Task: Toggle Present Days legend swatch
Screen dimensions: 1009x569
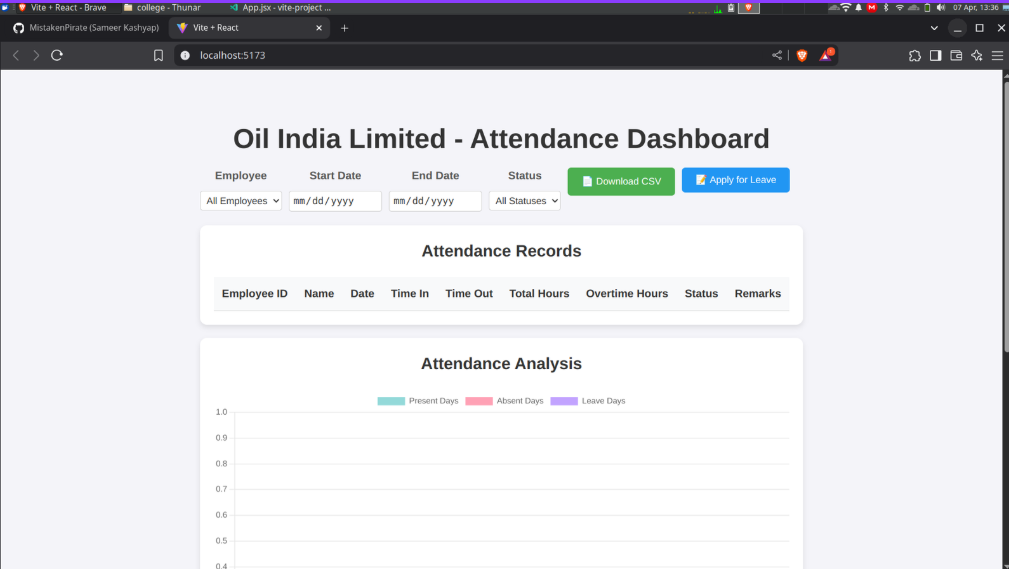Action: tap(391, 401)
